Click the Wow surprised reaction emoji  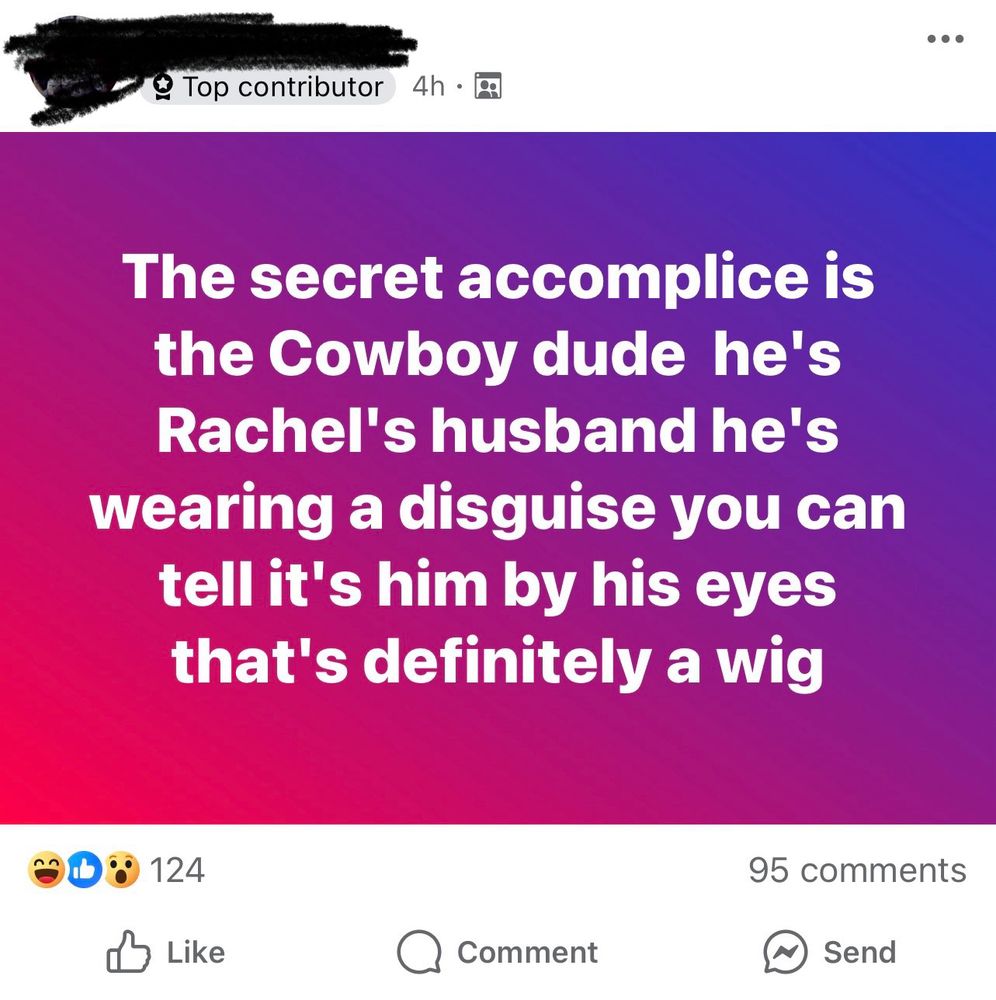pyautogui.click(x=122, y=870)
